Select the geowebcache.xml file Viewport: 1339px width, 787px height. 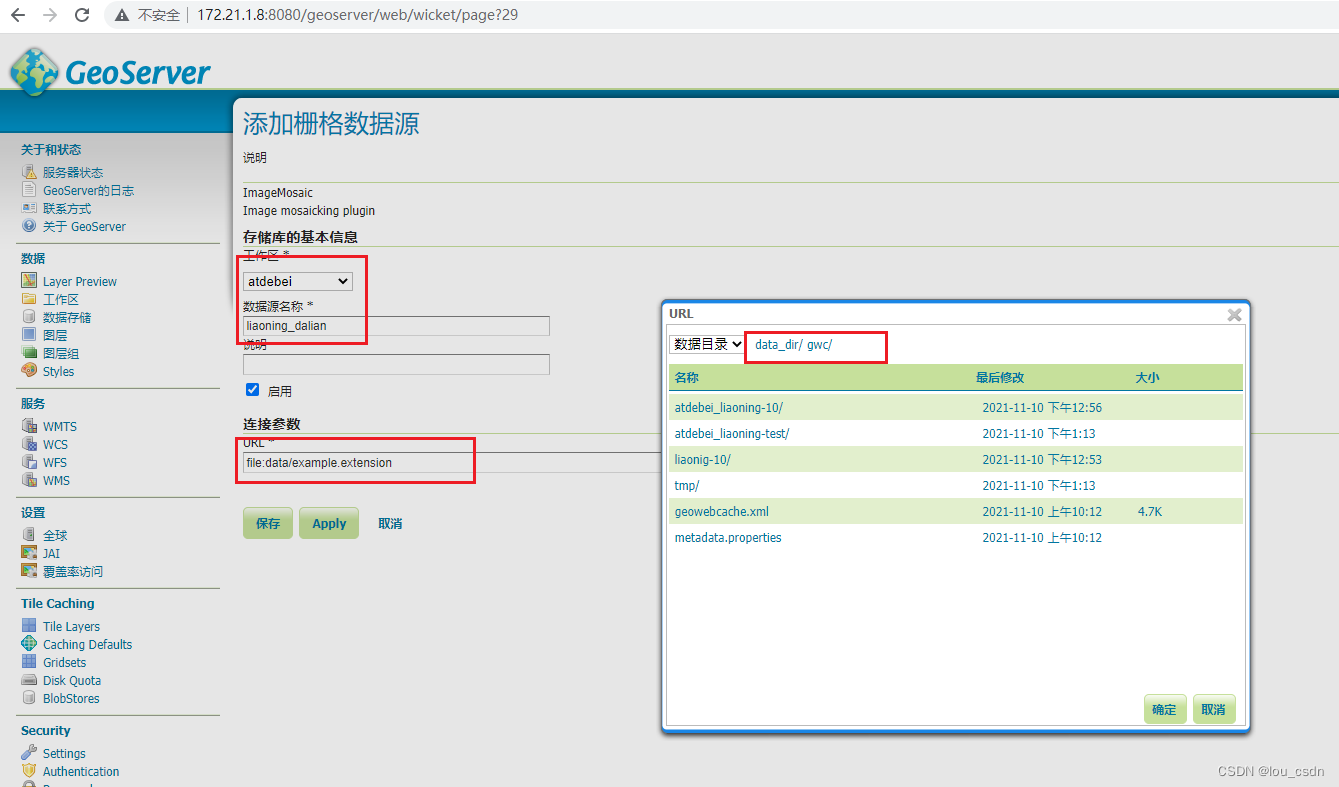pos(722,511)
